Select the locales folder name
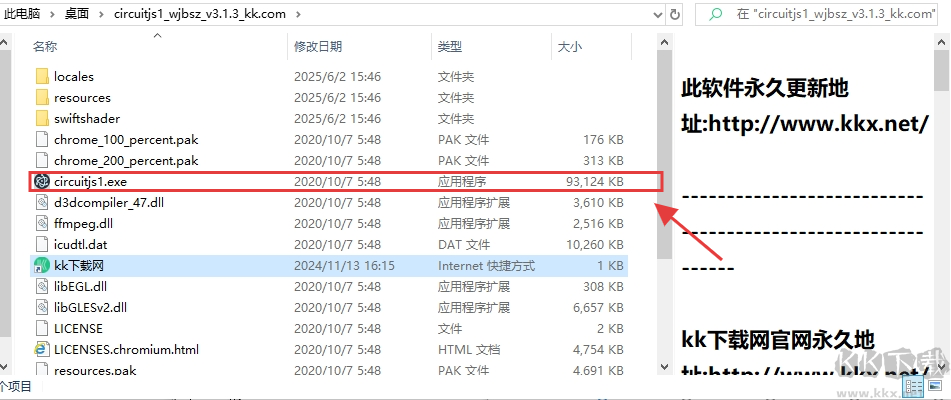This screenshot has width=951, height=400. [73, 76]
